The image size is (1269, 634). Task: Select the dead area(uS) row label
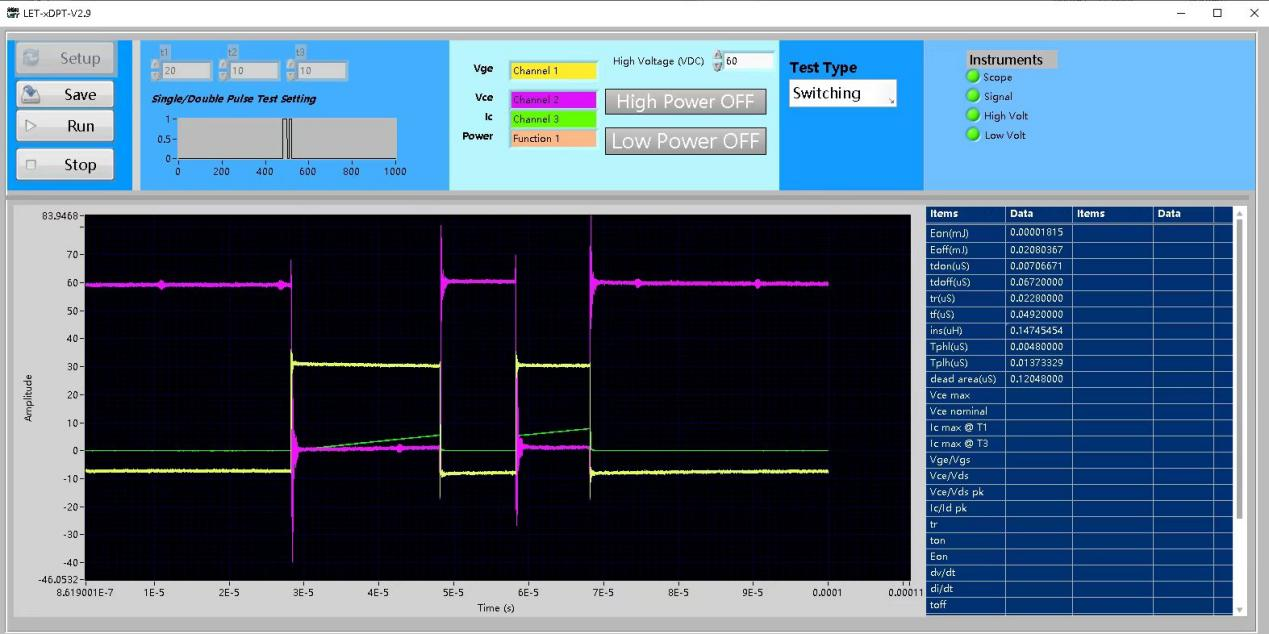pos(966,379)
